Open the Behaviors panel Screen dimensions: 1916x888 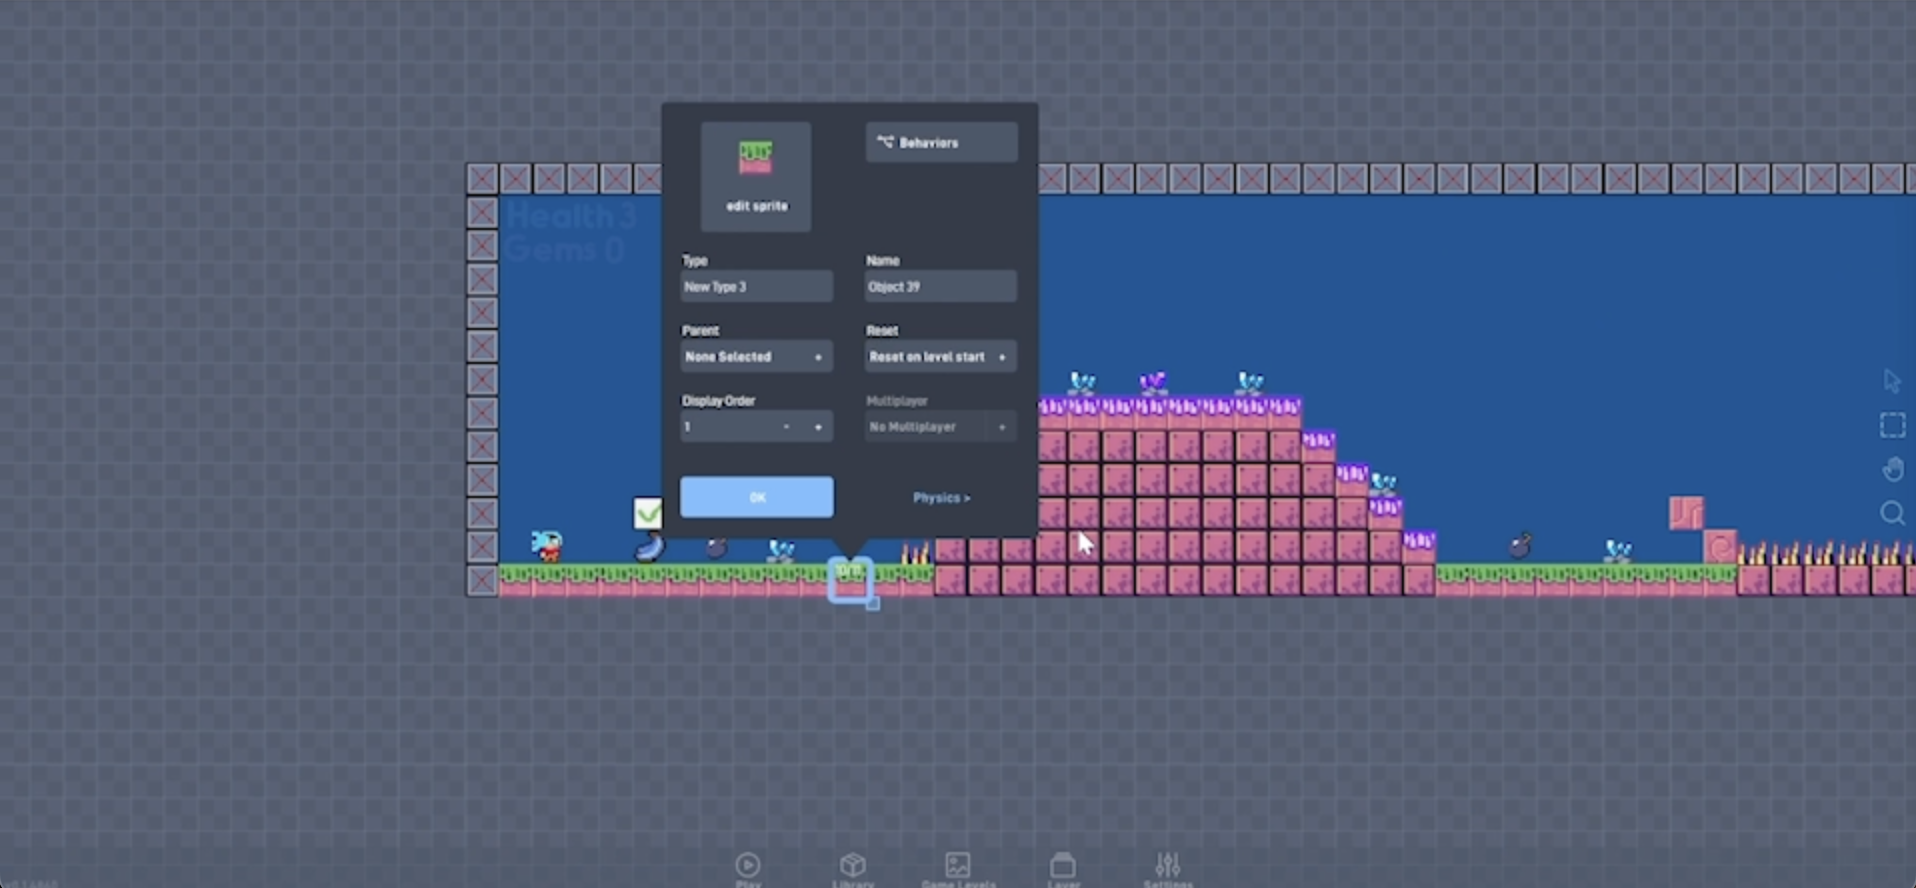[941, 143]
